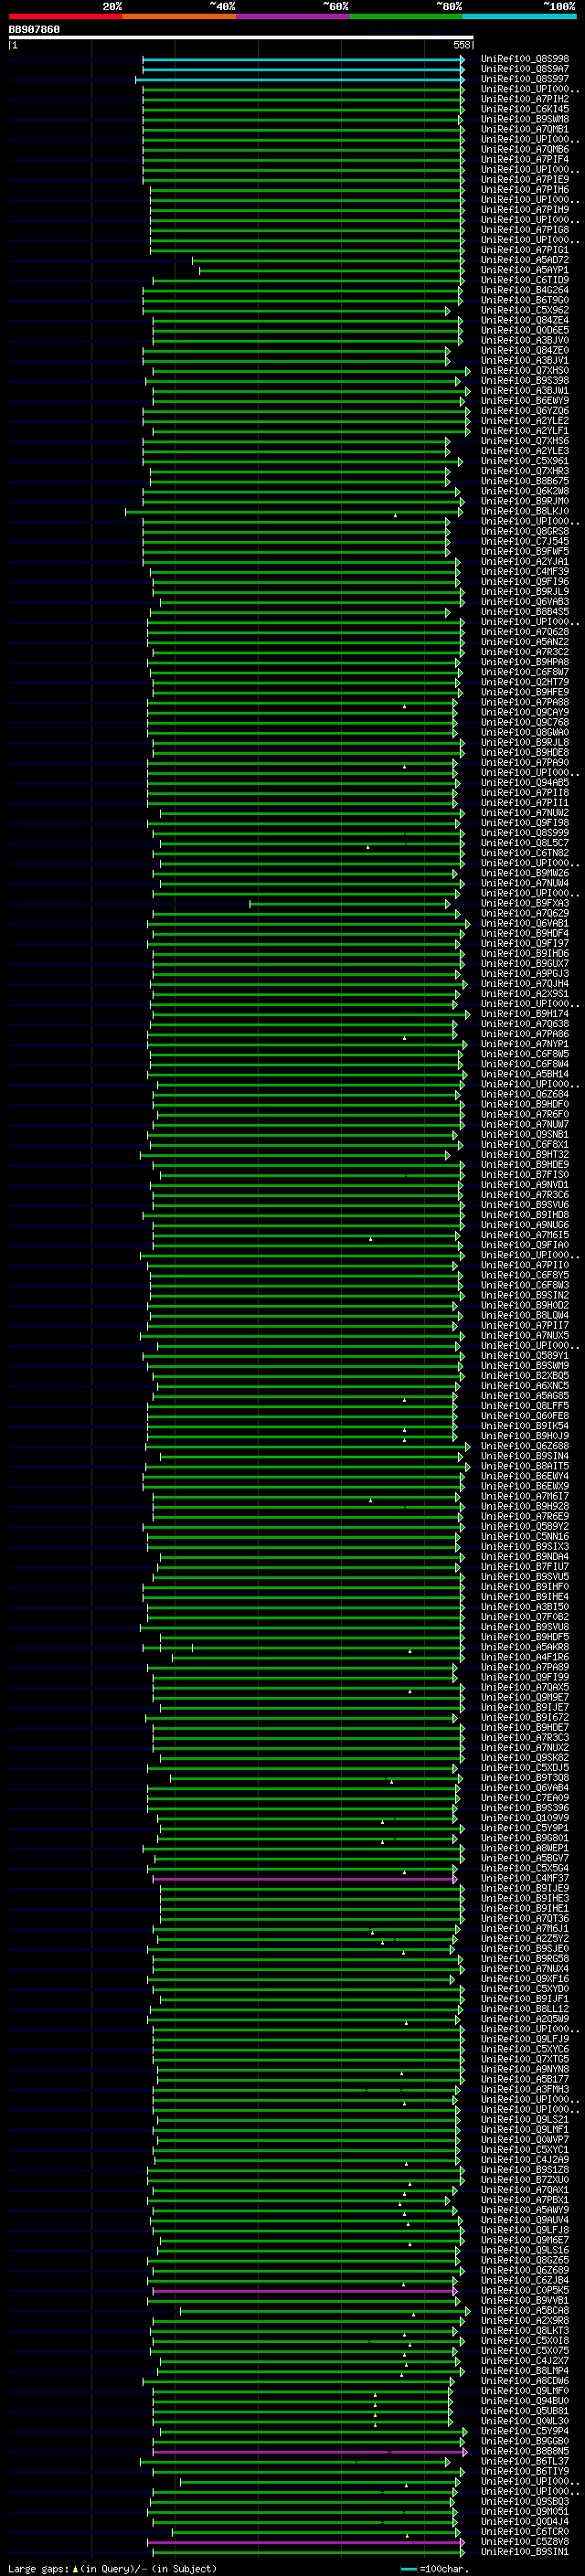This screenshot has width=585, height=2576.
Task: Select hit label UniRef100_Q9M051
Action: pyautogui.click(x=525, y=2511)
